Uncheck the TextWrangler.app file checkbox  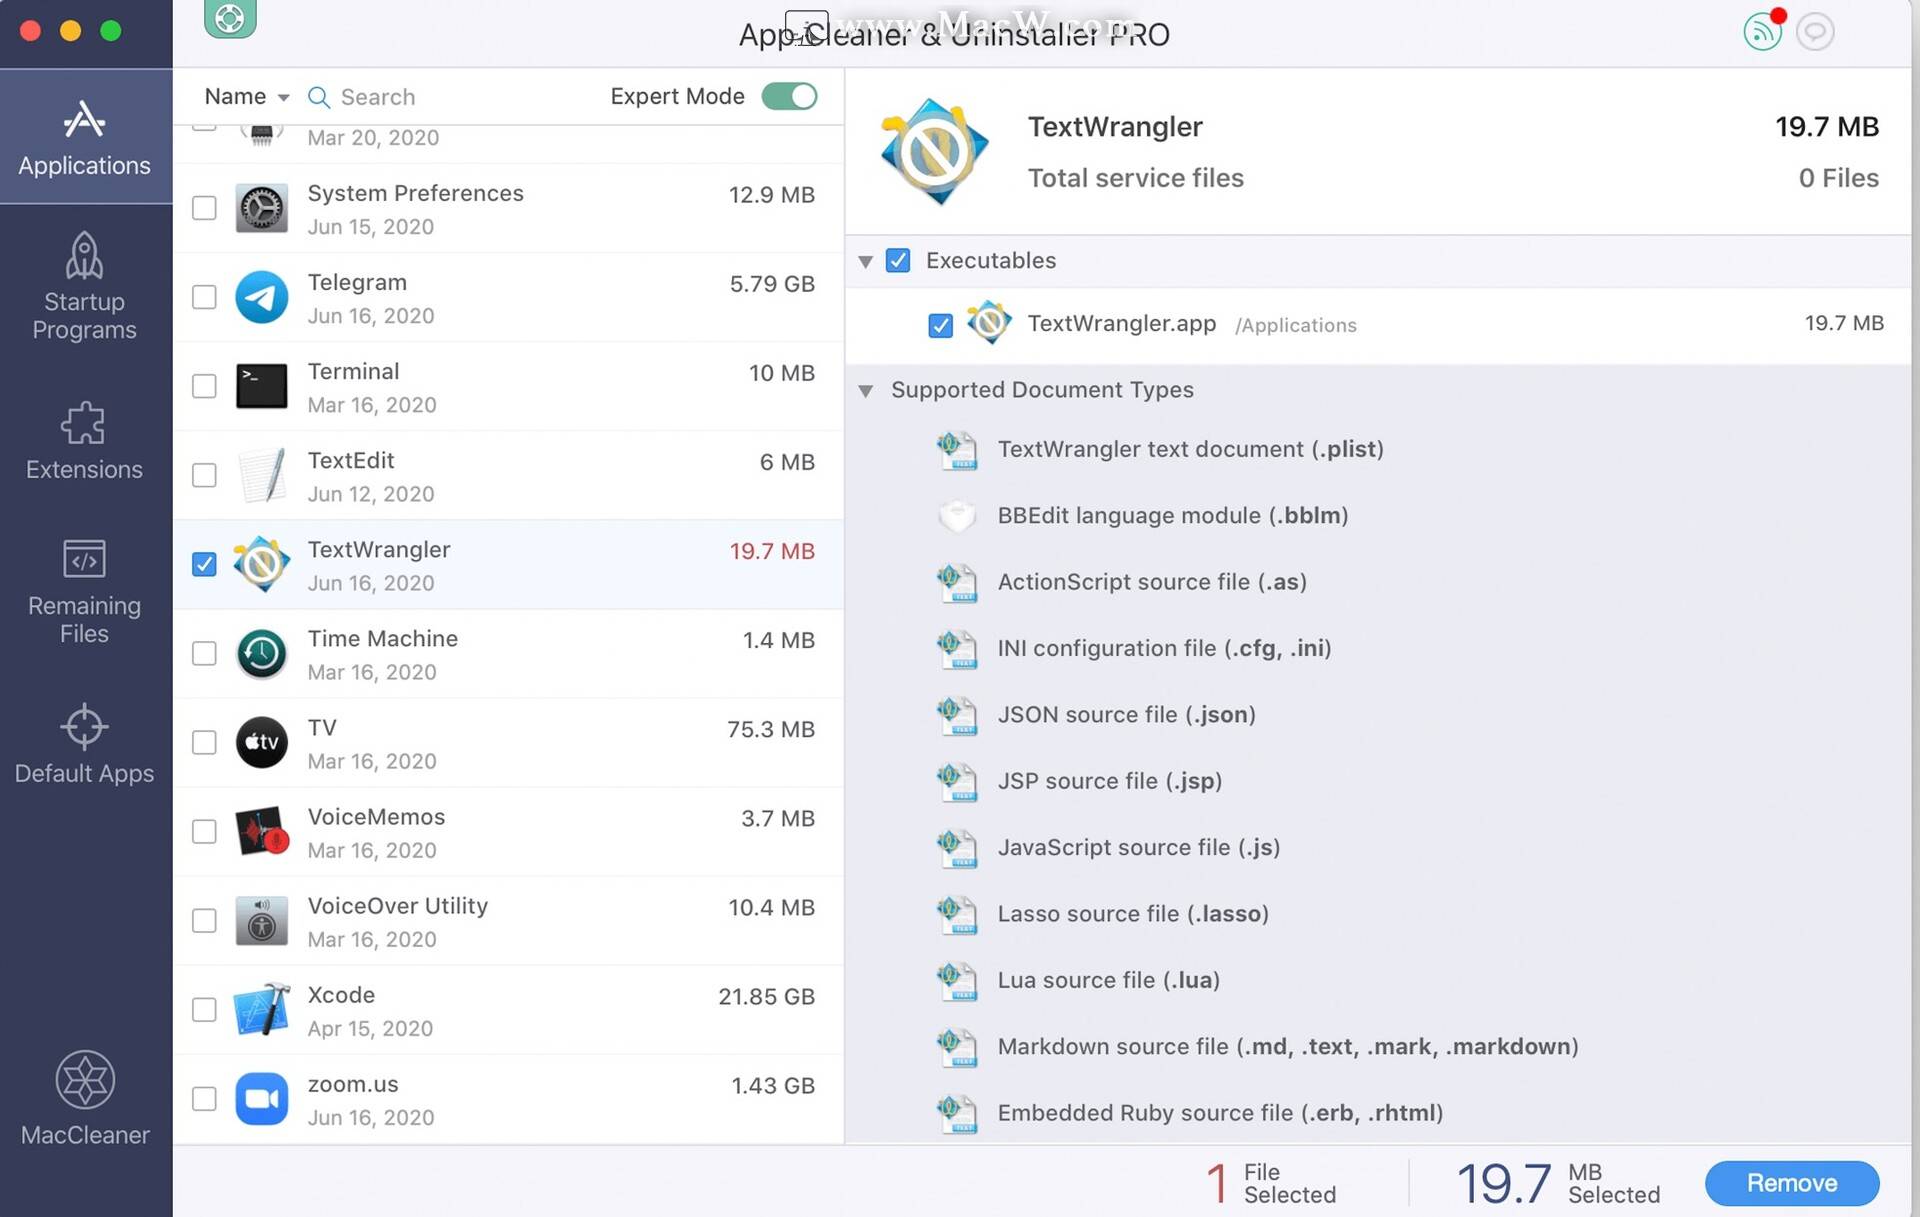click(x=940, y=325)
